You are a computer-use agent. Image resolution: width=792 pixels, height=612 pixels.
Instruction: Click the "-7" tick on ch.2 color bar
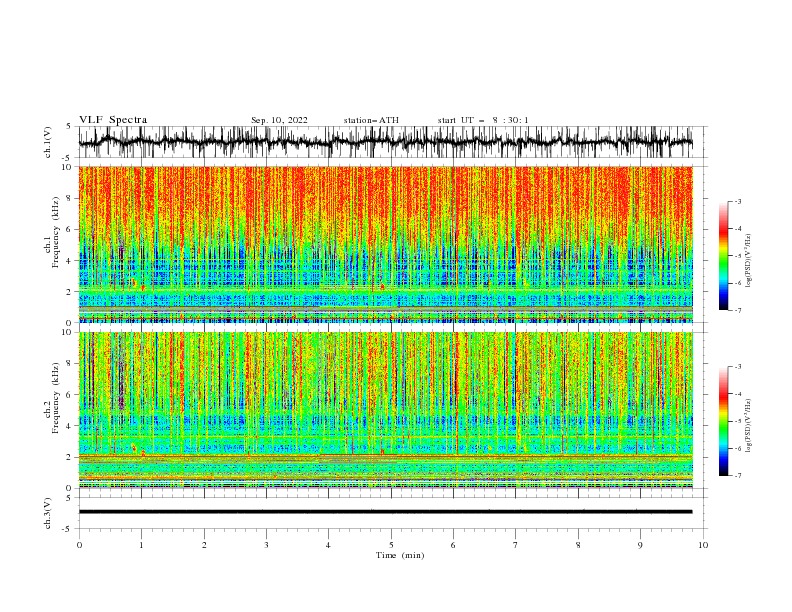click(737, 476)
